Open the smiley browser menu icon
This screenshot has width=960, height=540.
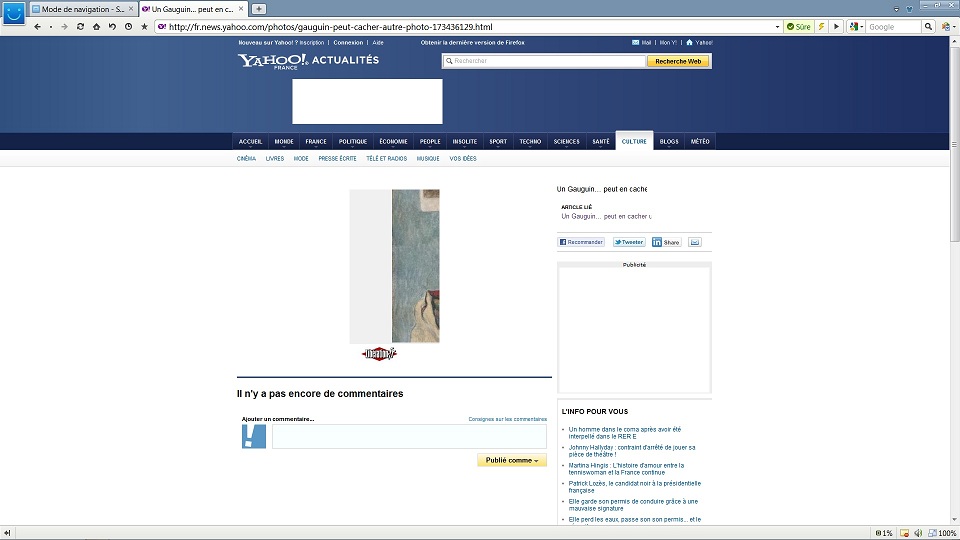(13, 12)
